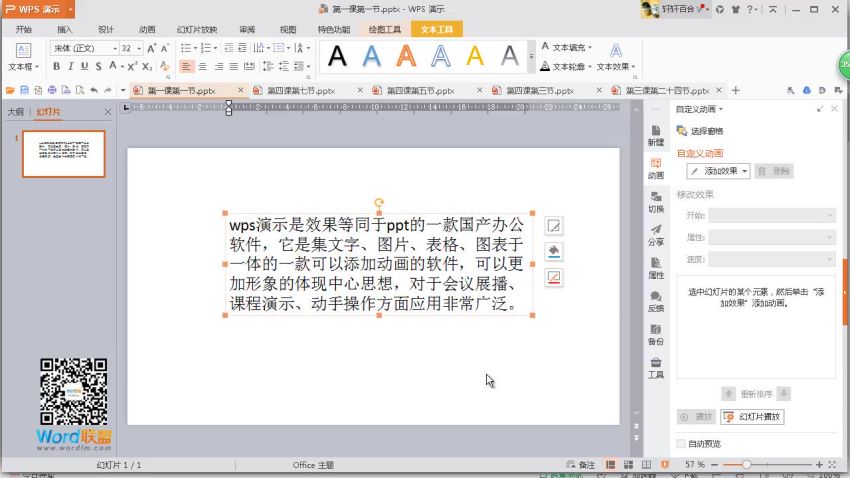
Task: Click the print icon in quick toolbar
Action: pos(52,90)
